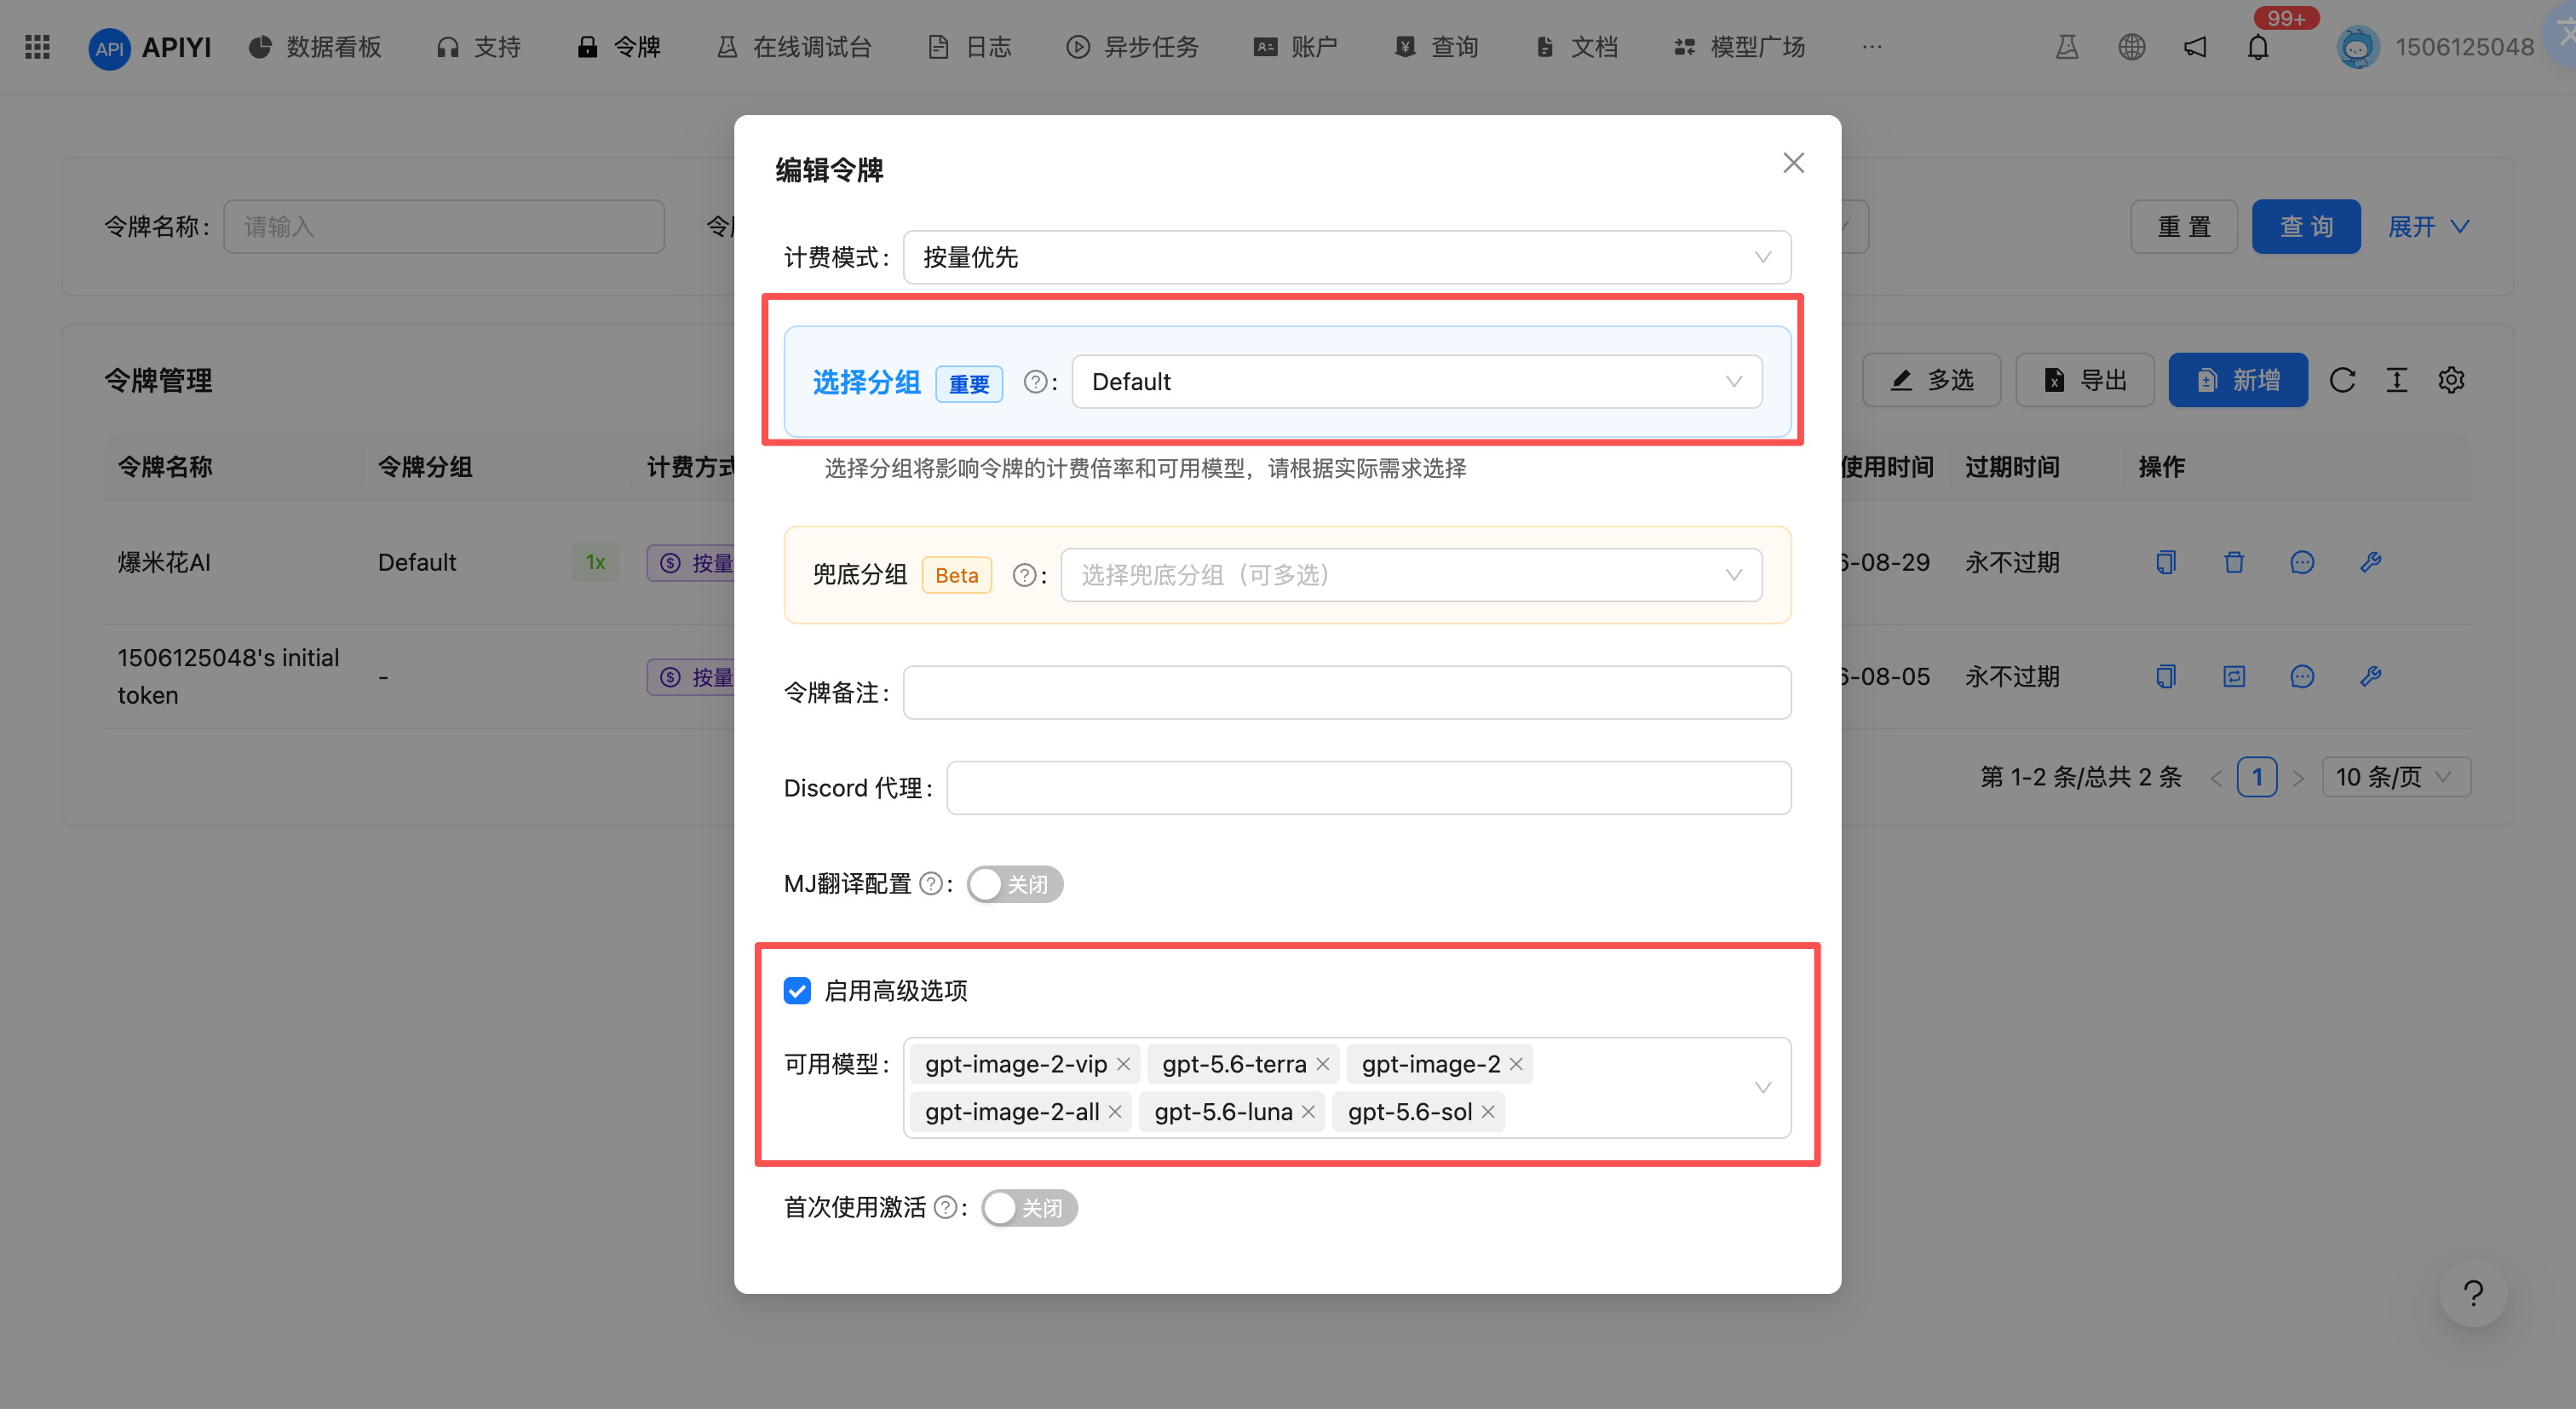Click the wrench icon for initial token
Viewport: 2576px width, 1409px height.
(x=2370, y=677)
